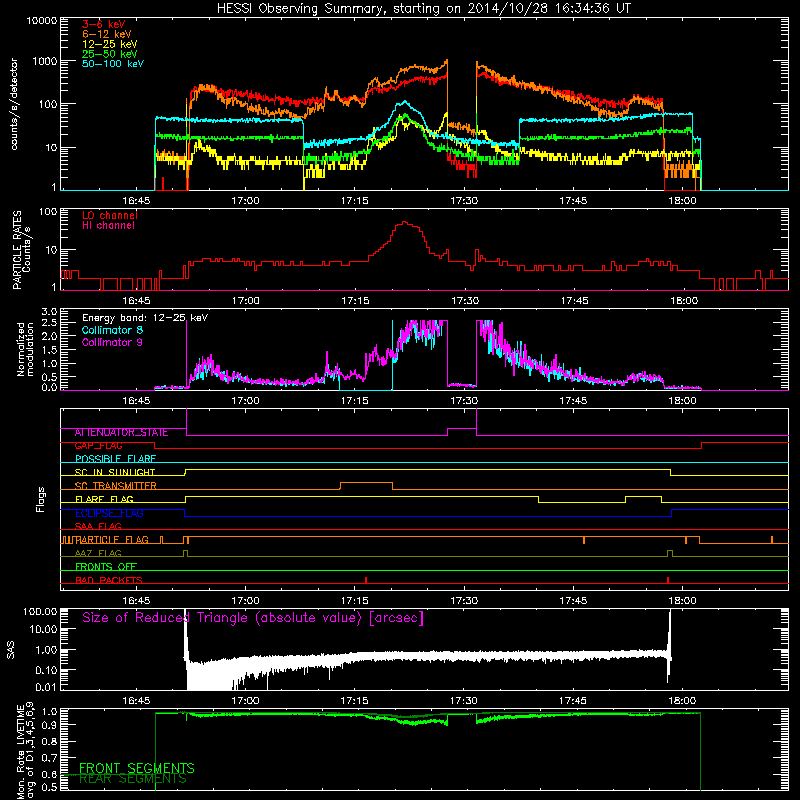
Task: Click the REAR SEGMENTS legend label
Action: [133, 779]
